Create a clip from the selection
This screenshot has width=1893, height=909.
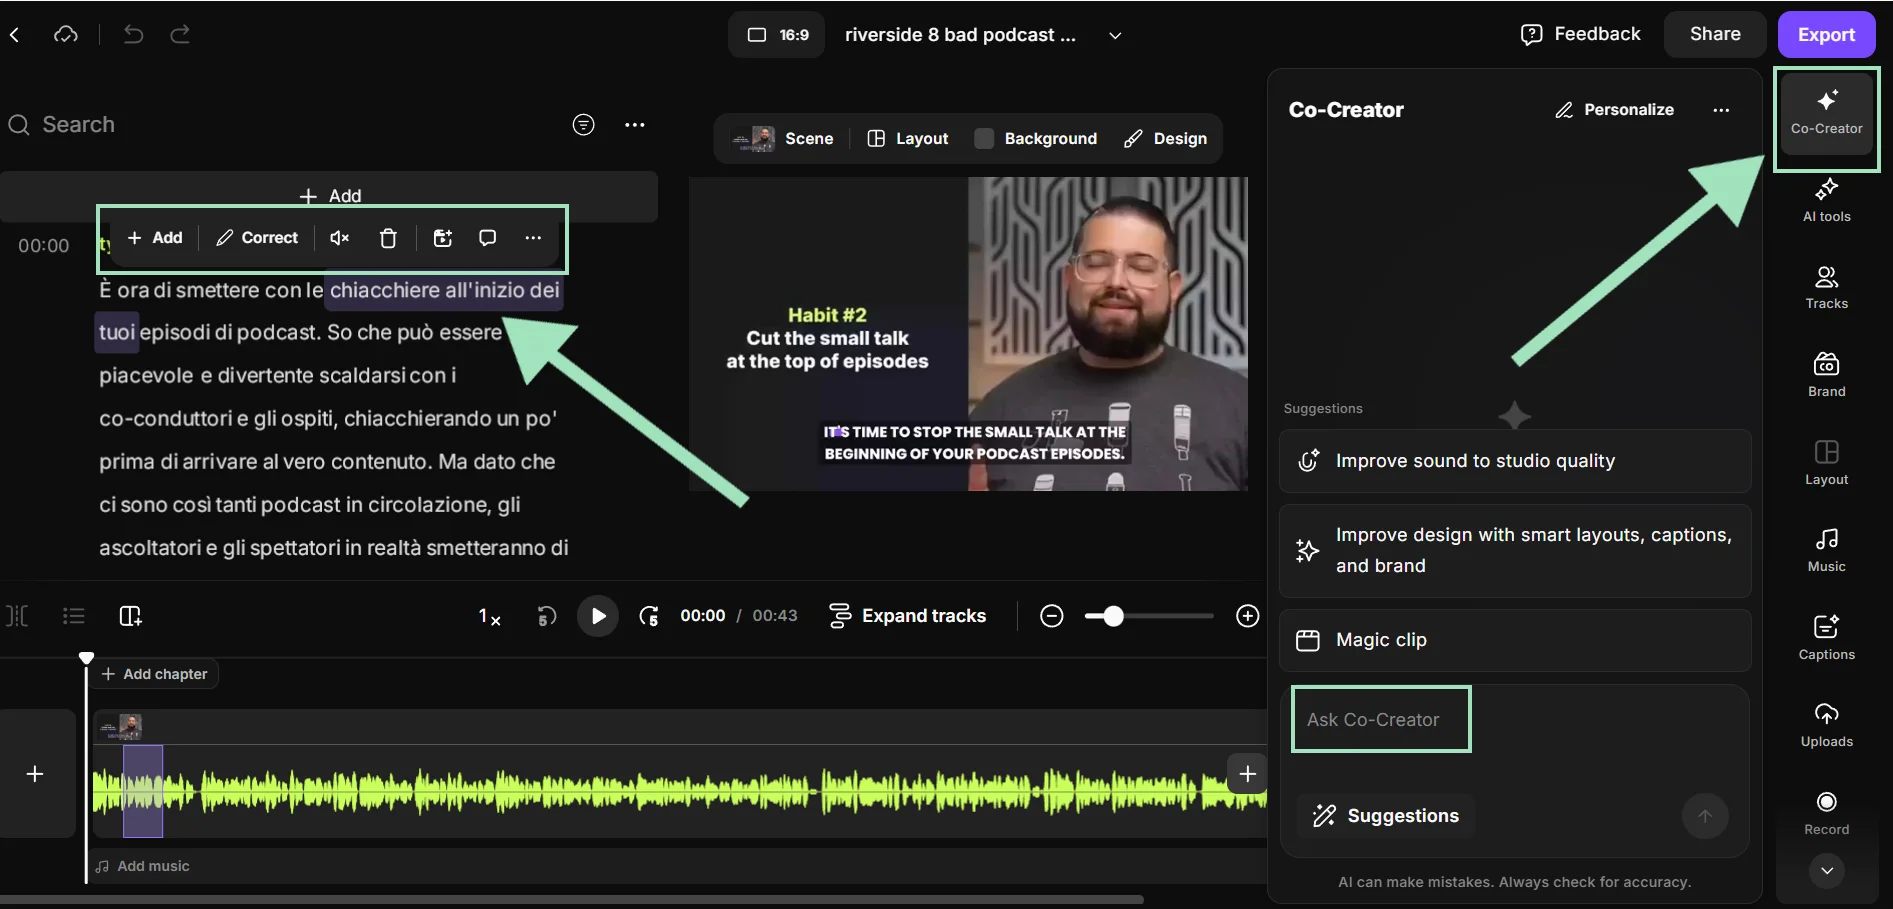[x=443, y=238]
